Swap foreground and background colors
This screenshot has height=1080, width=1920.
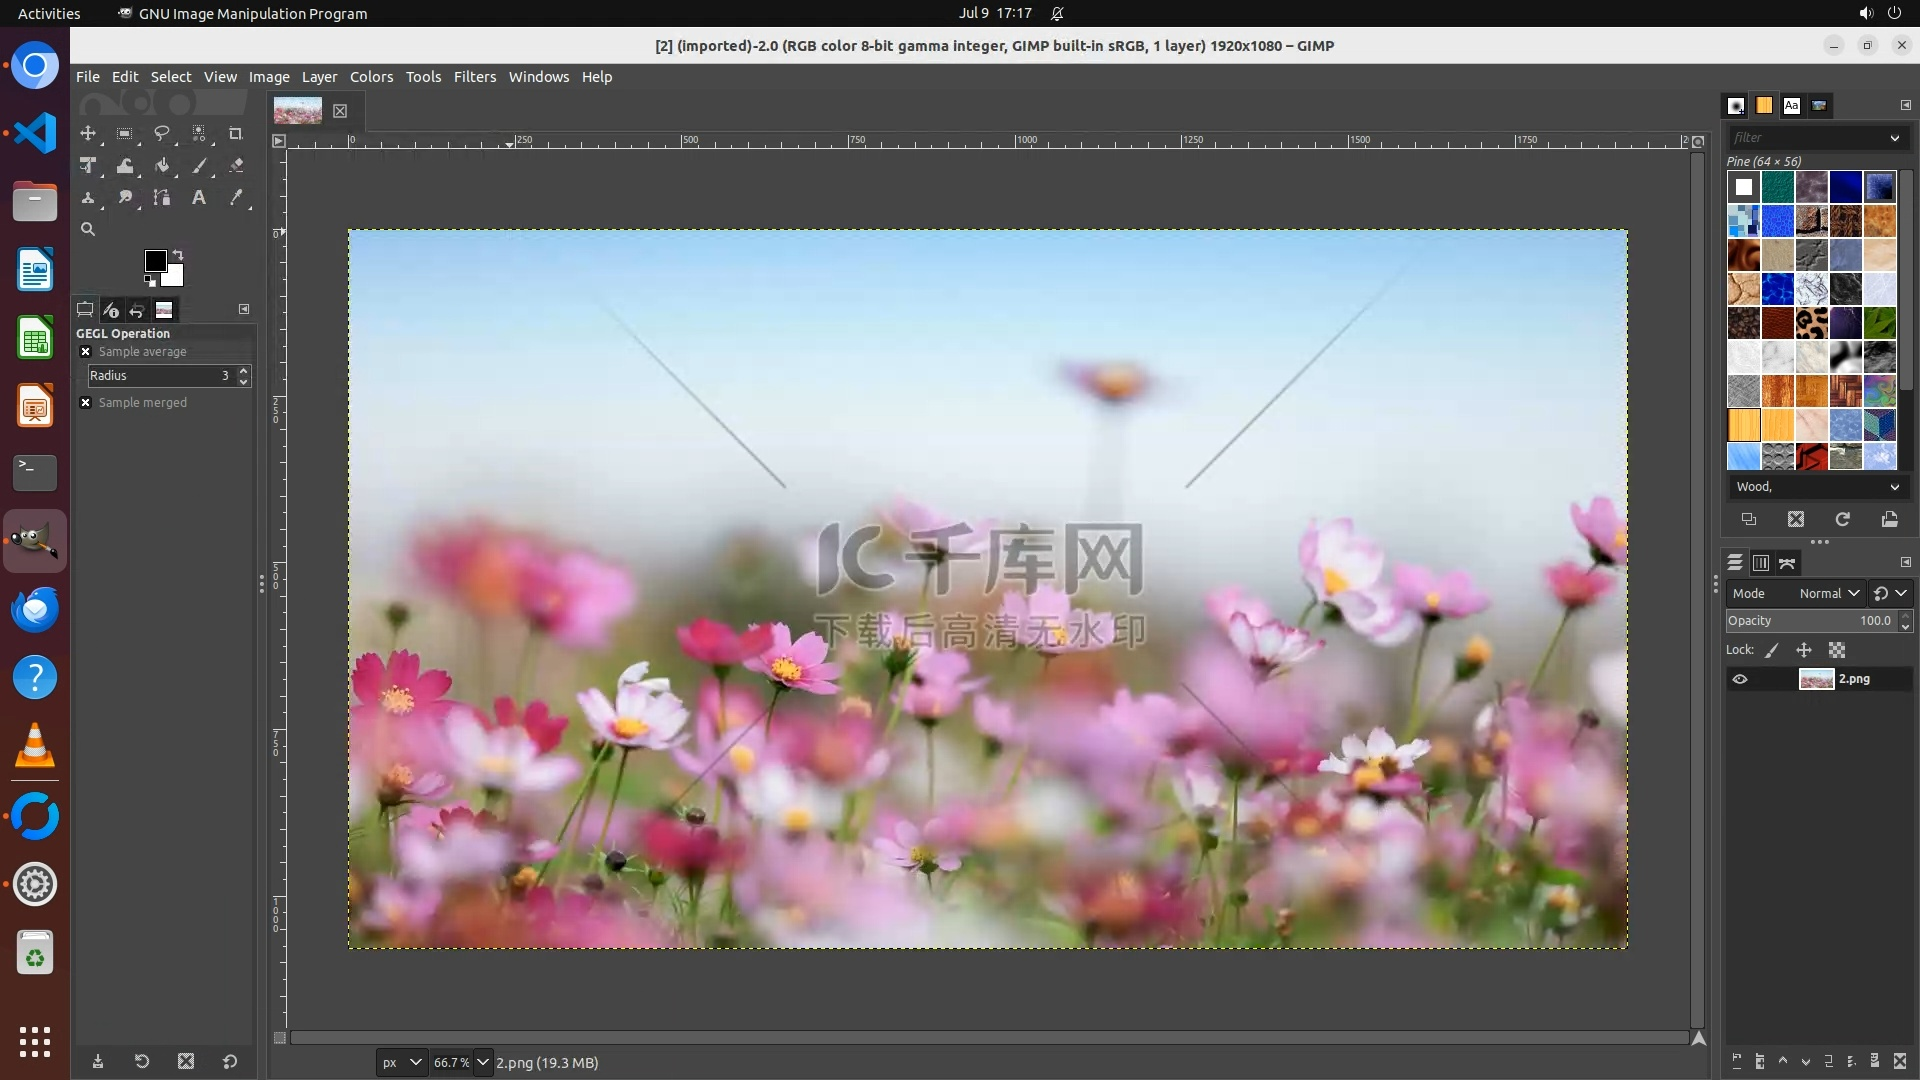click(178, 254)
